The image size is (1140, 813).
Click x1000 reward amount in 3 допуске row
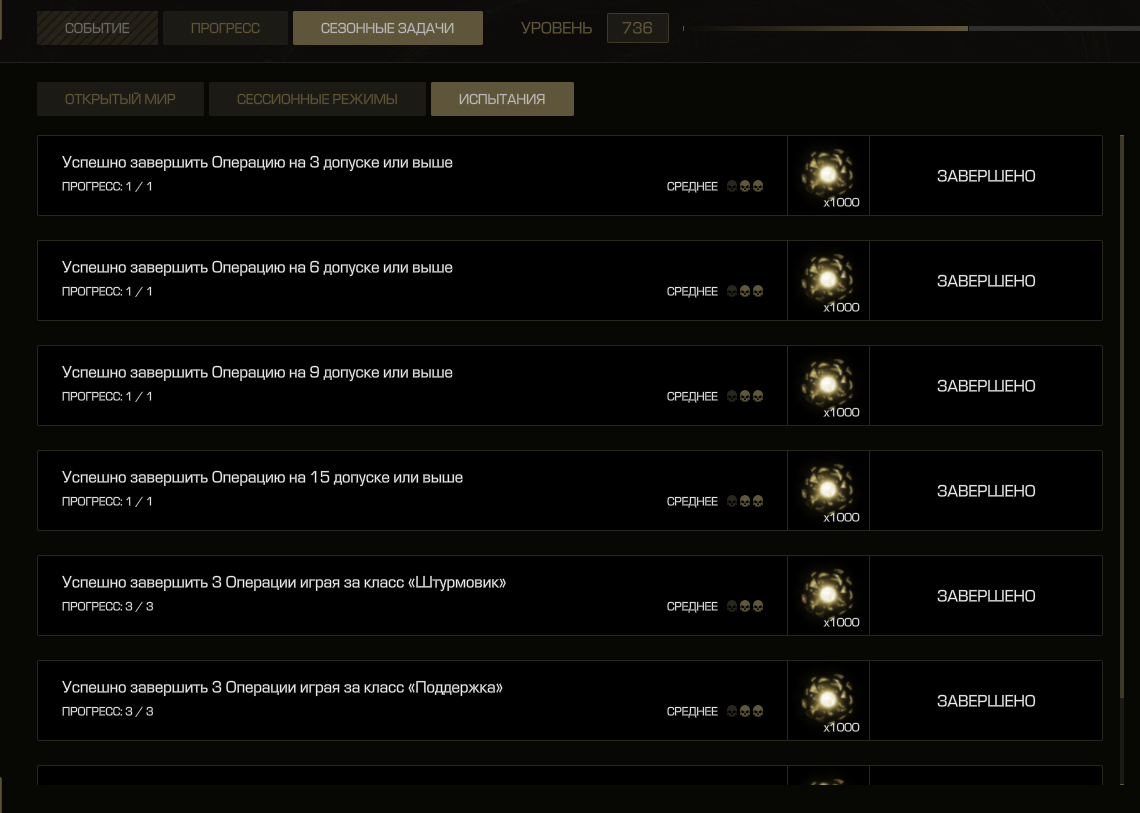[841, 202]
